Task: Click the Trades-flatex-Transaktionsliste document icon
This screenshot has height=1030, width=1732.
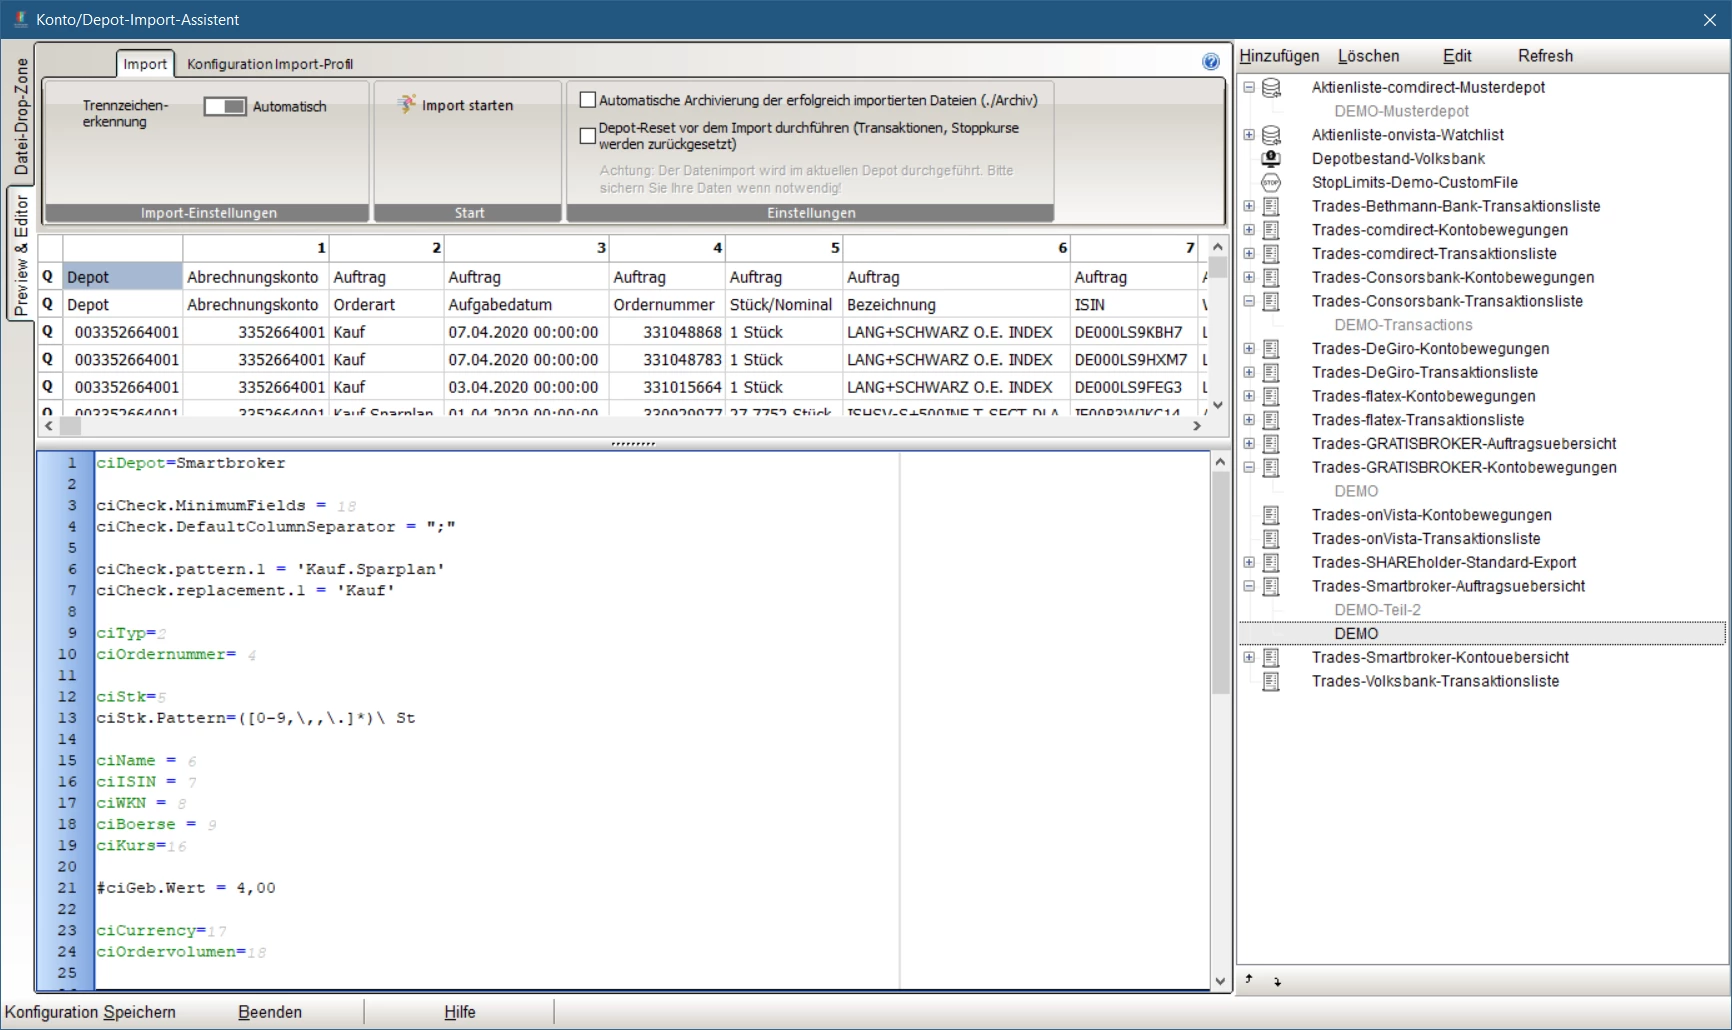Action: click(x=1271, y=421)
